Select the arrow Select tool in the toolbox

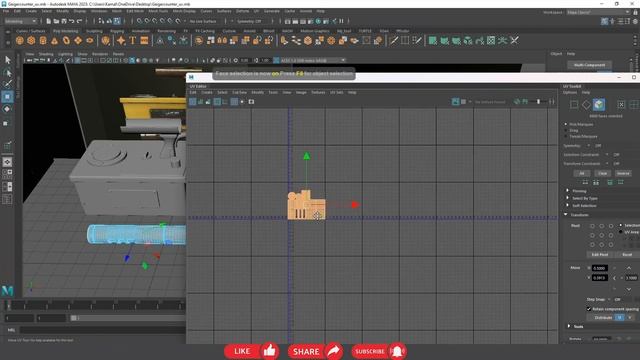click(x=7, y=60)
